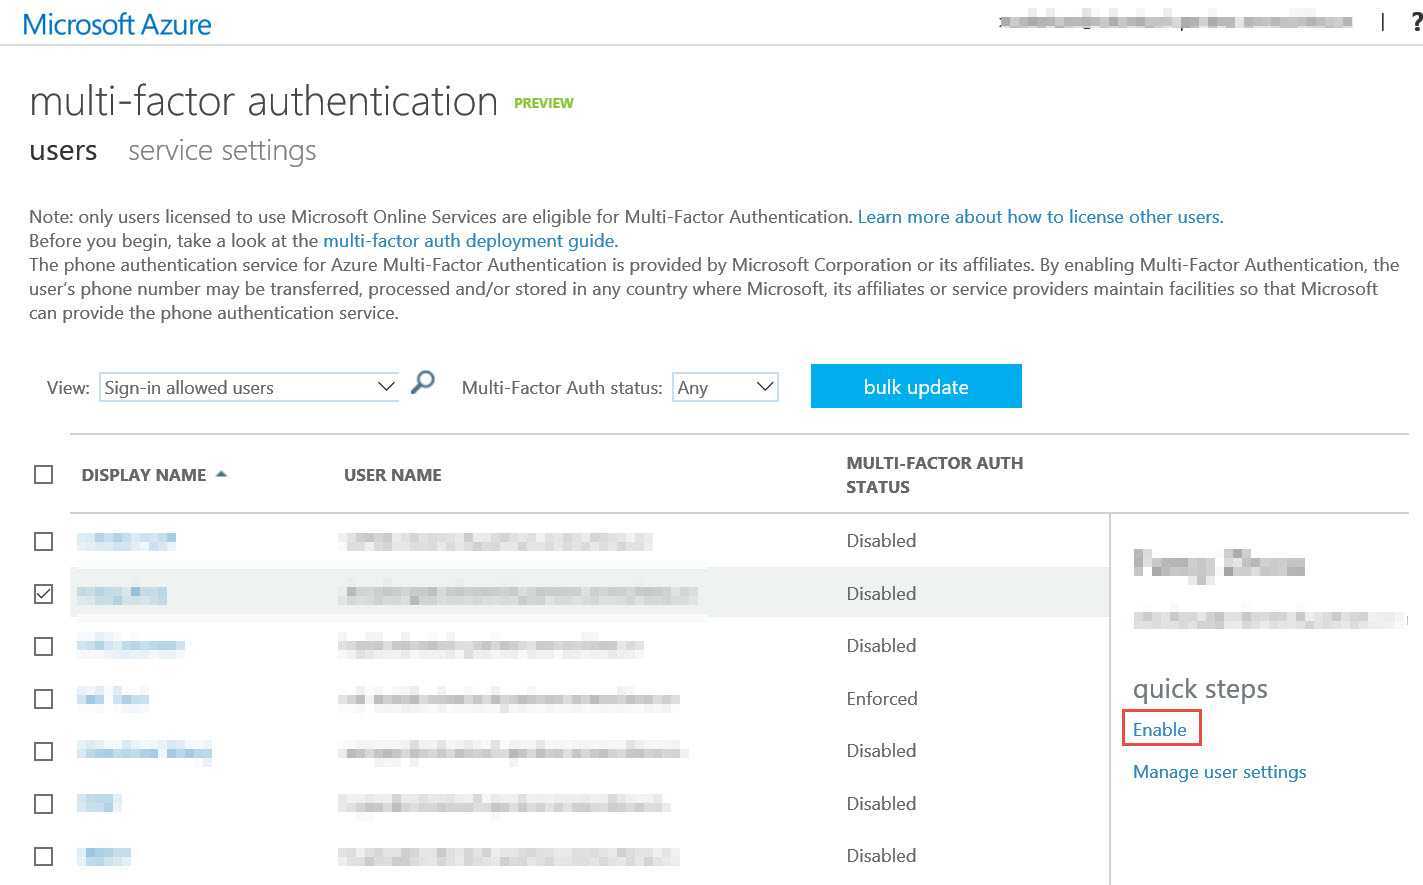Click the Multi-Factor Auth Status column header
The width and height of the screenshot is (1423, 885).
click(934, 475)
